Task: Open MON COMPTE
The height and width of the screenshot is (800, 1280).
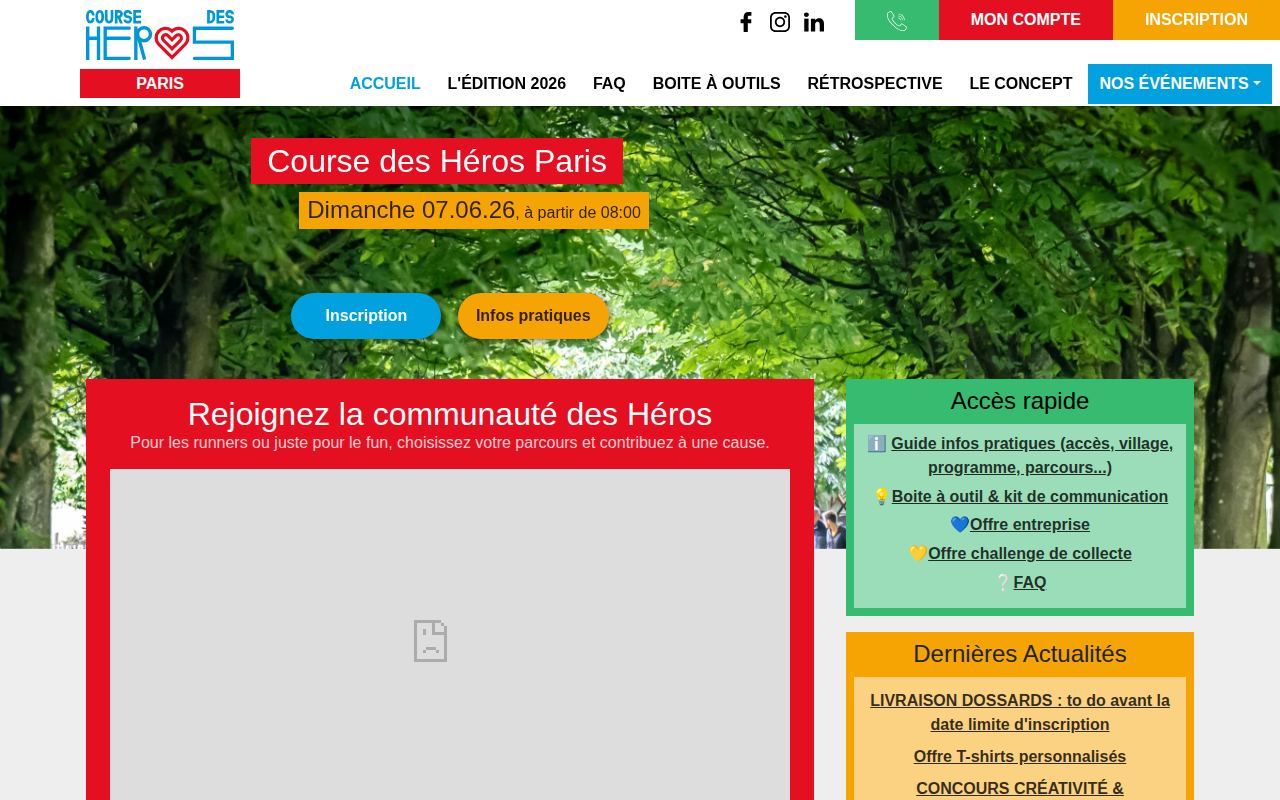Action: (x=1026, y=20)
